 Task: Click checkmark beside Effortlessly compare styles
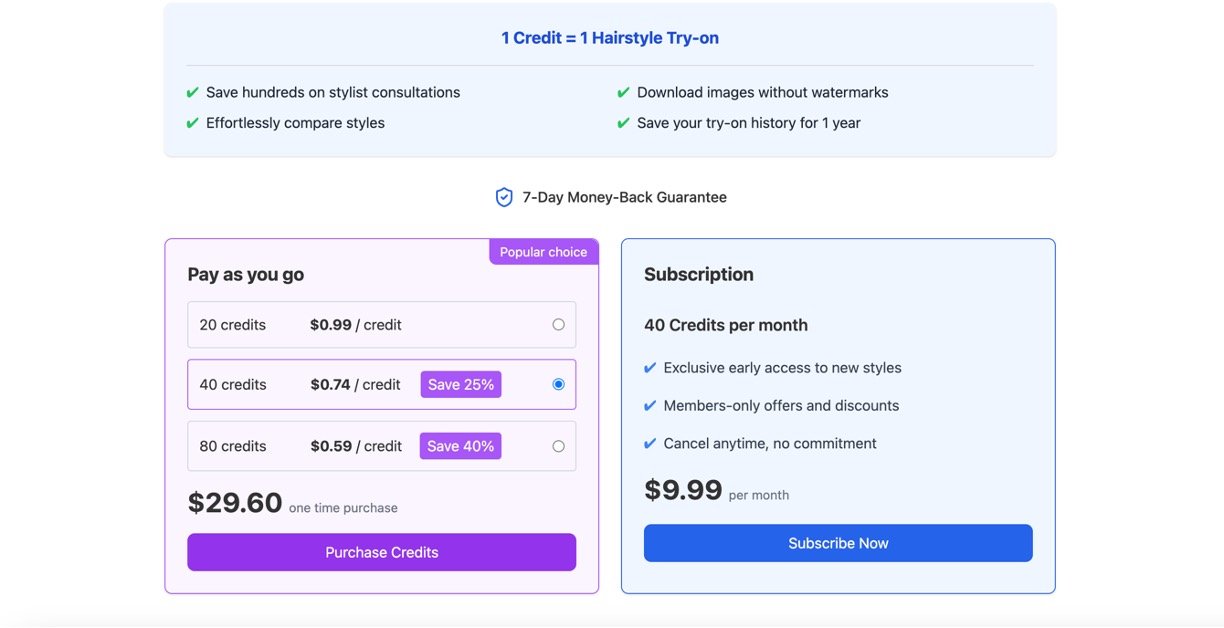pos(192,123)
